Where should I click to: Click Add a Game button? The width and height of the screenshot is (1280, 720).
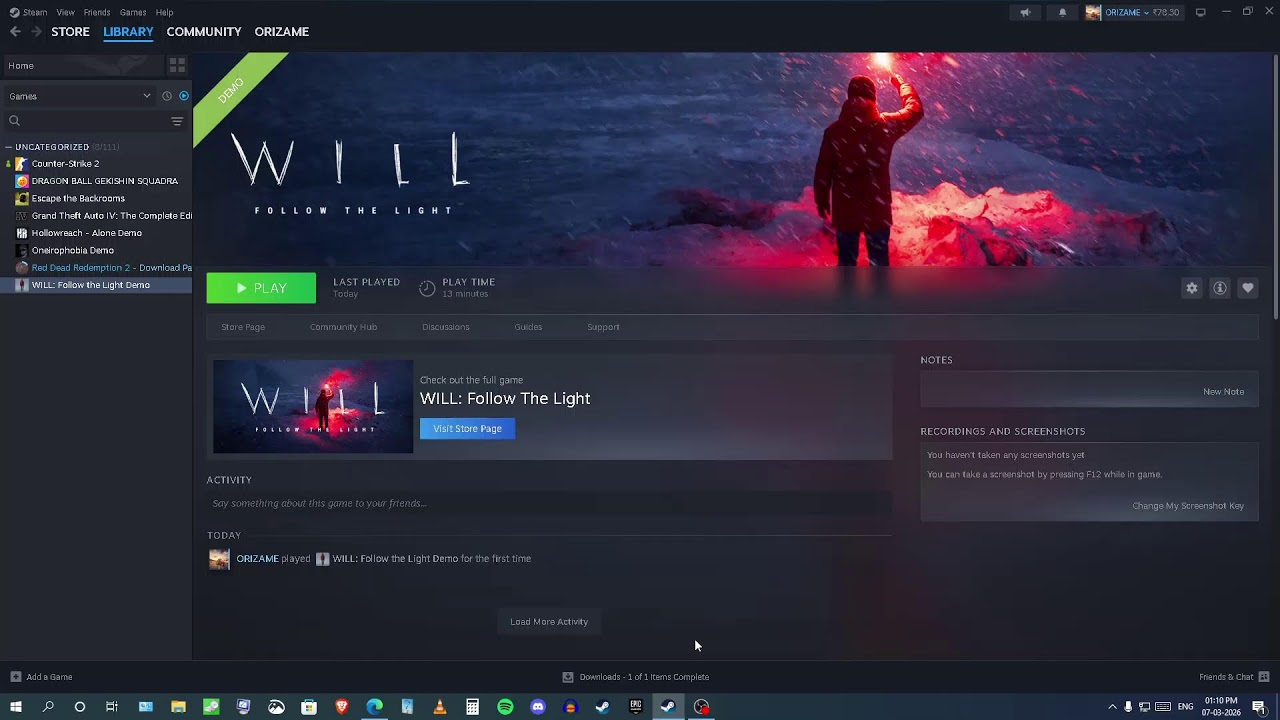(x=41, y=677)
